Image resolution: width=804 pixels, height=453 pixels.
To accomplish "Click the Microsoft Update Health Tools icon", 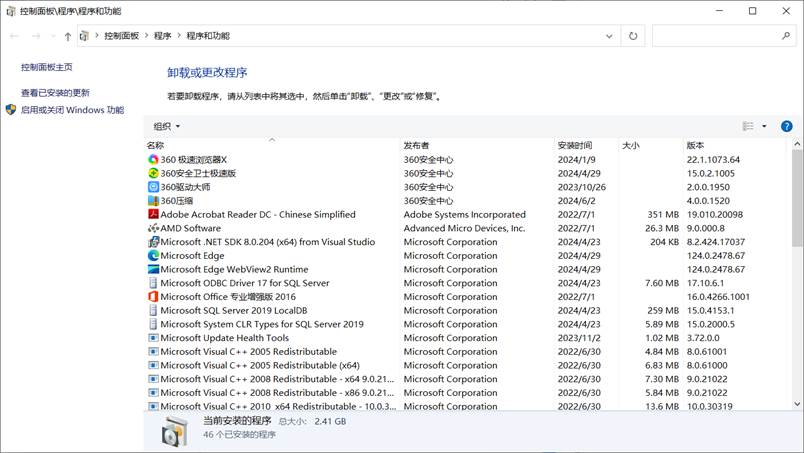I will click(153, 338).
